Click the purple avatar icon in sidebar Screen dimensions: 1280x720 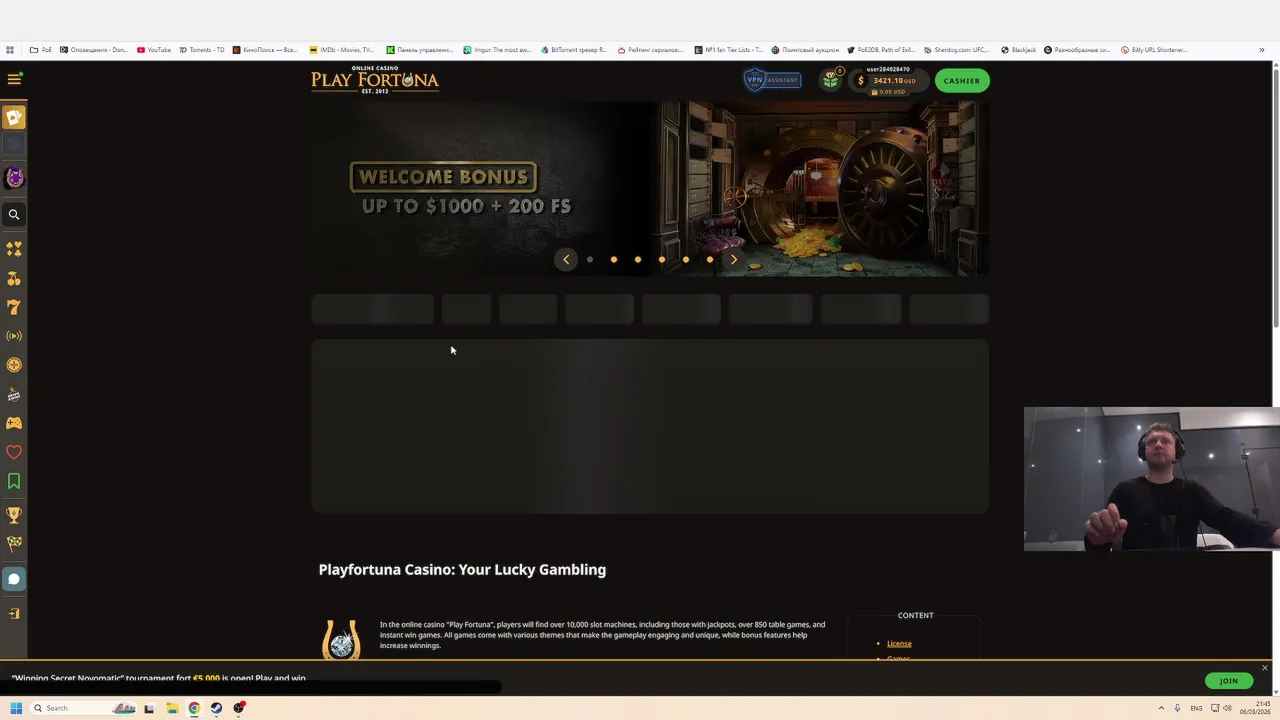(14, 178)
